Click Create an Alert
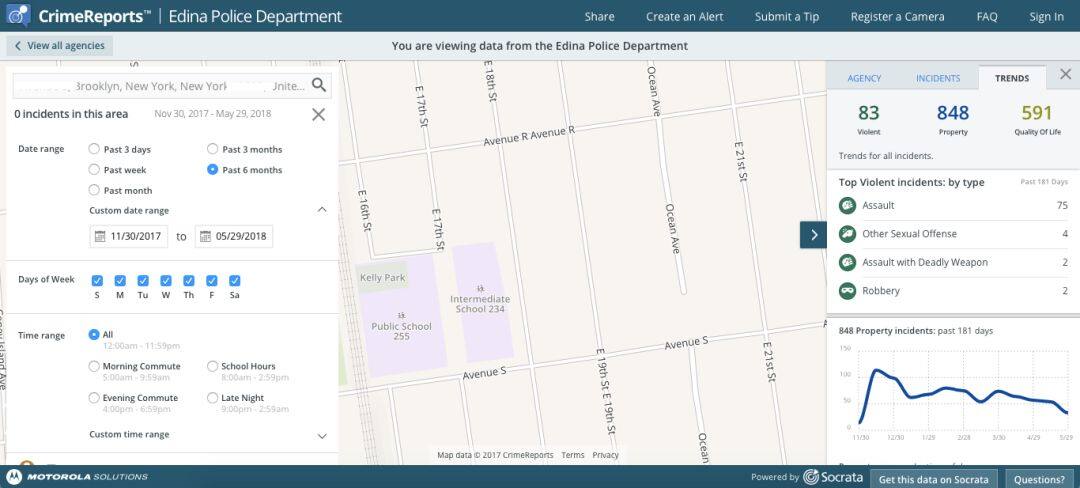This screenshot has width=1080, height=488. [685, 17]
